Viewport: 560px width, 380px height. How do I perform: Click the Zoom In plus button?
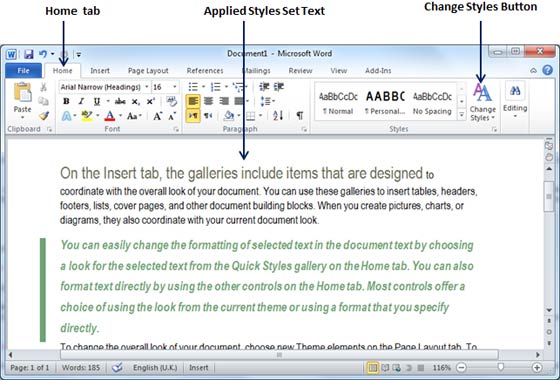click(x=537, y=367)
